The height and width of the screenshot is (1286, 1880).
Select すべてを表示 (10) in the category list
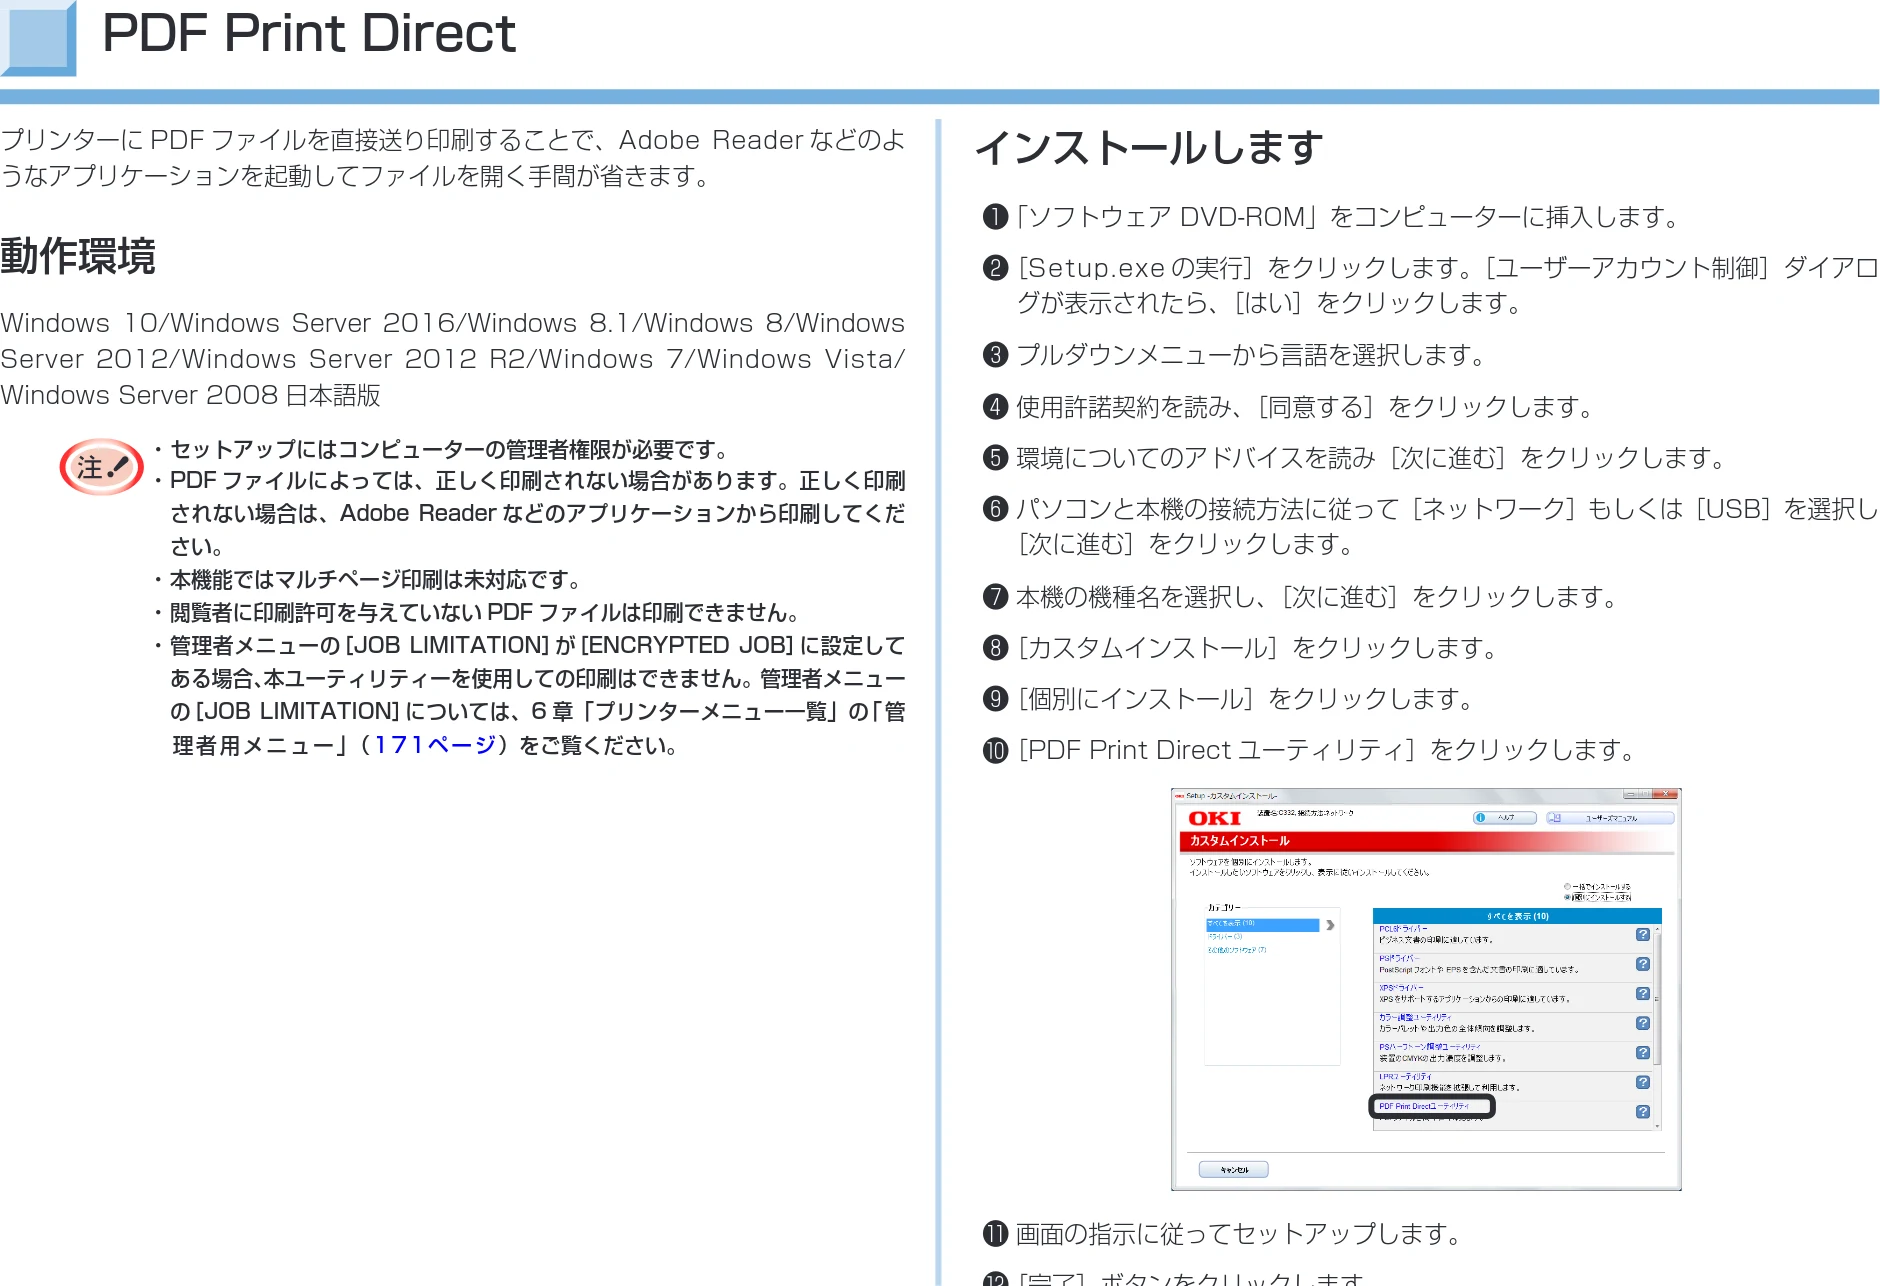pos(1262,925)
